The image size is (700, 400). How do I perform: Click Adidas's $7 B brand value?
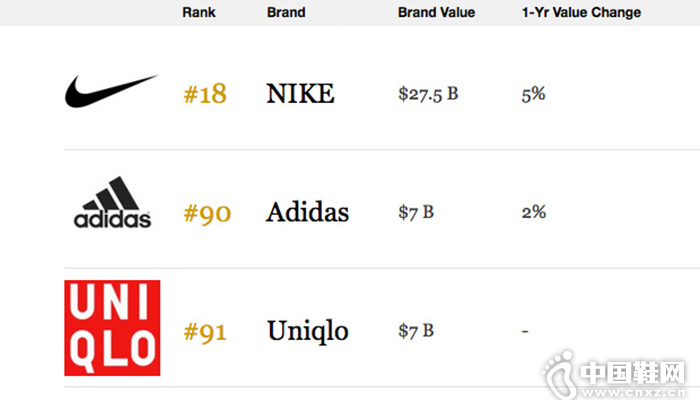pyautogui.click(x=416, y=212)
